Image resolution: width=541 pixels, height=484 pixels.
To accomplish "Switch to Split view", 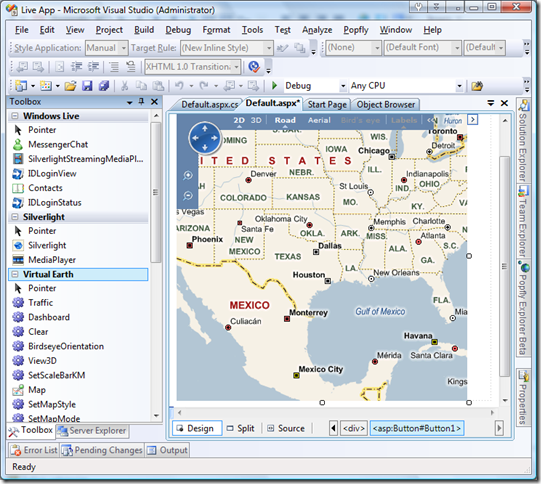I will (240, 428).
